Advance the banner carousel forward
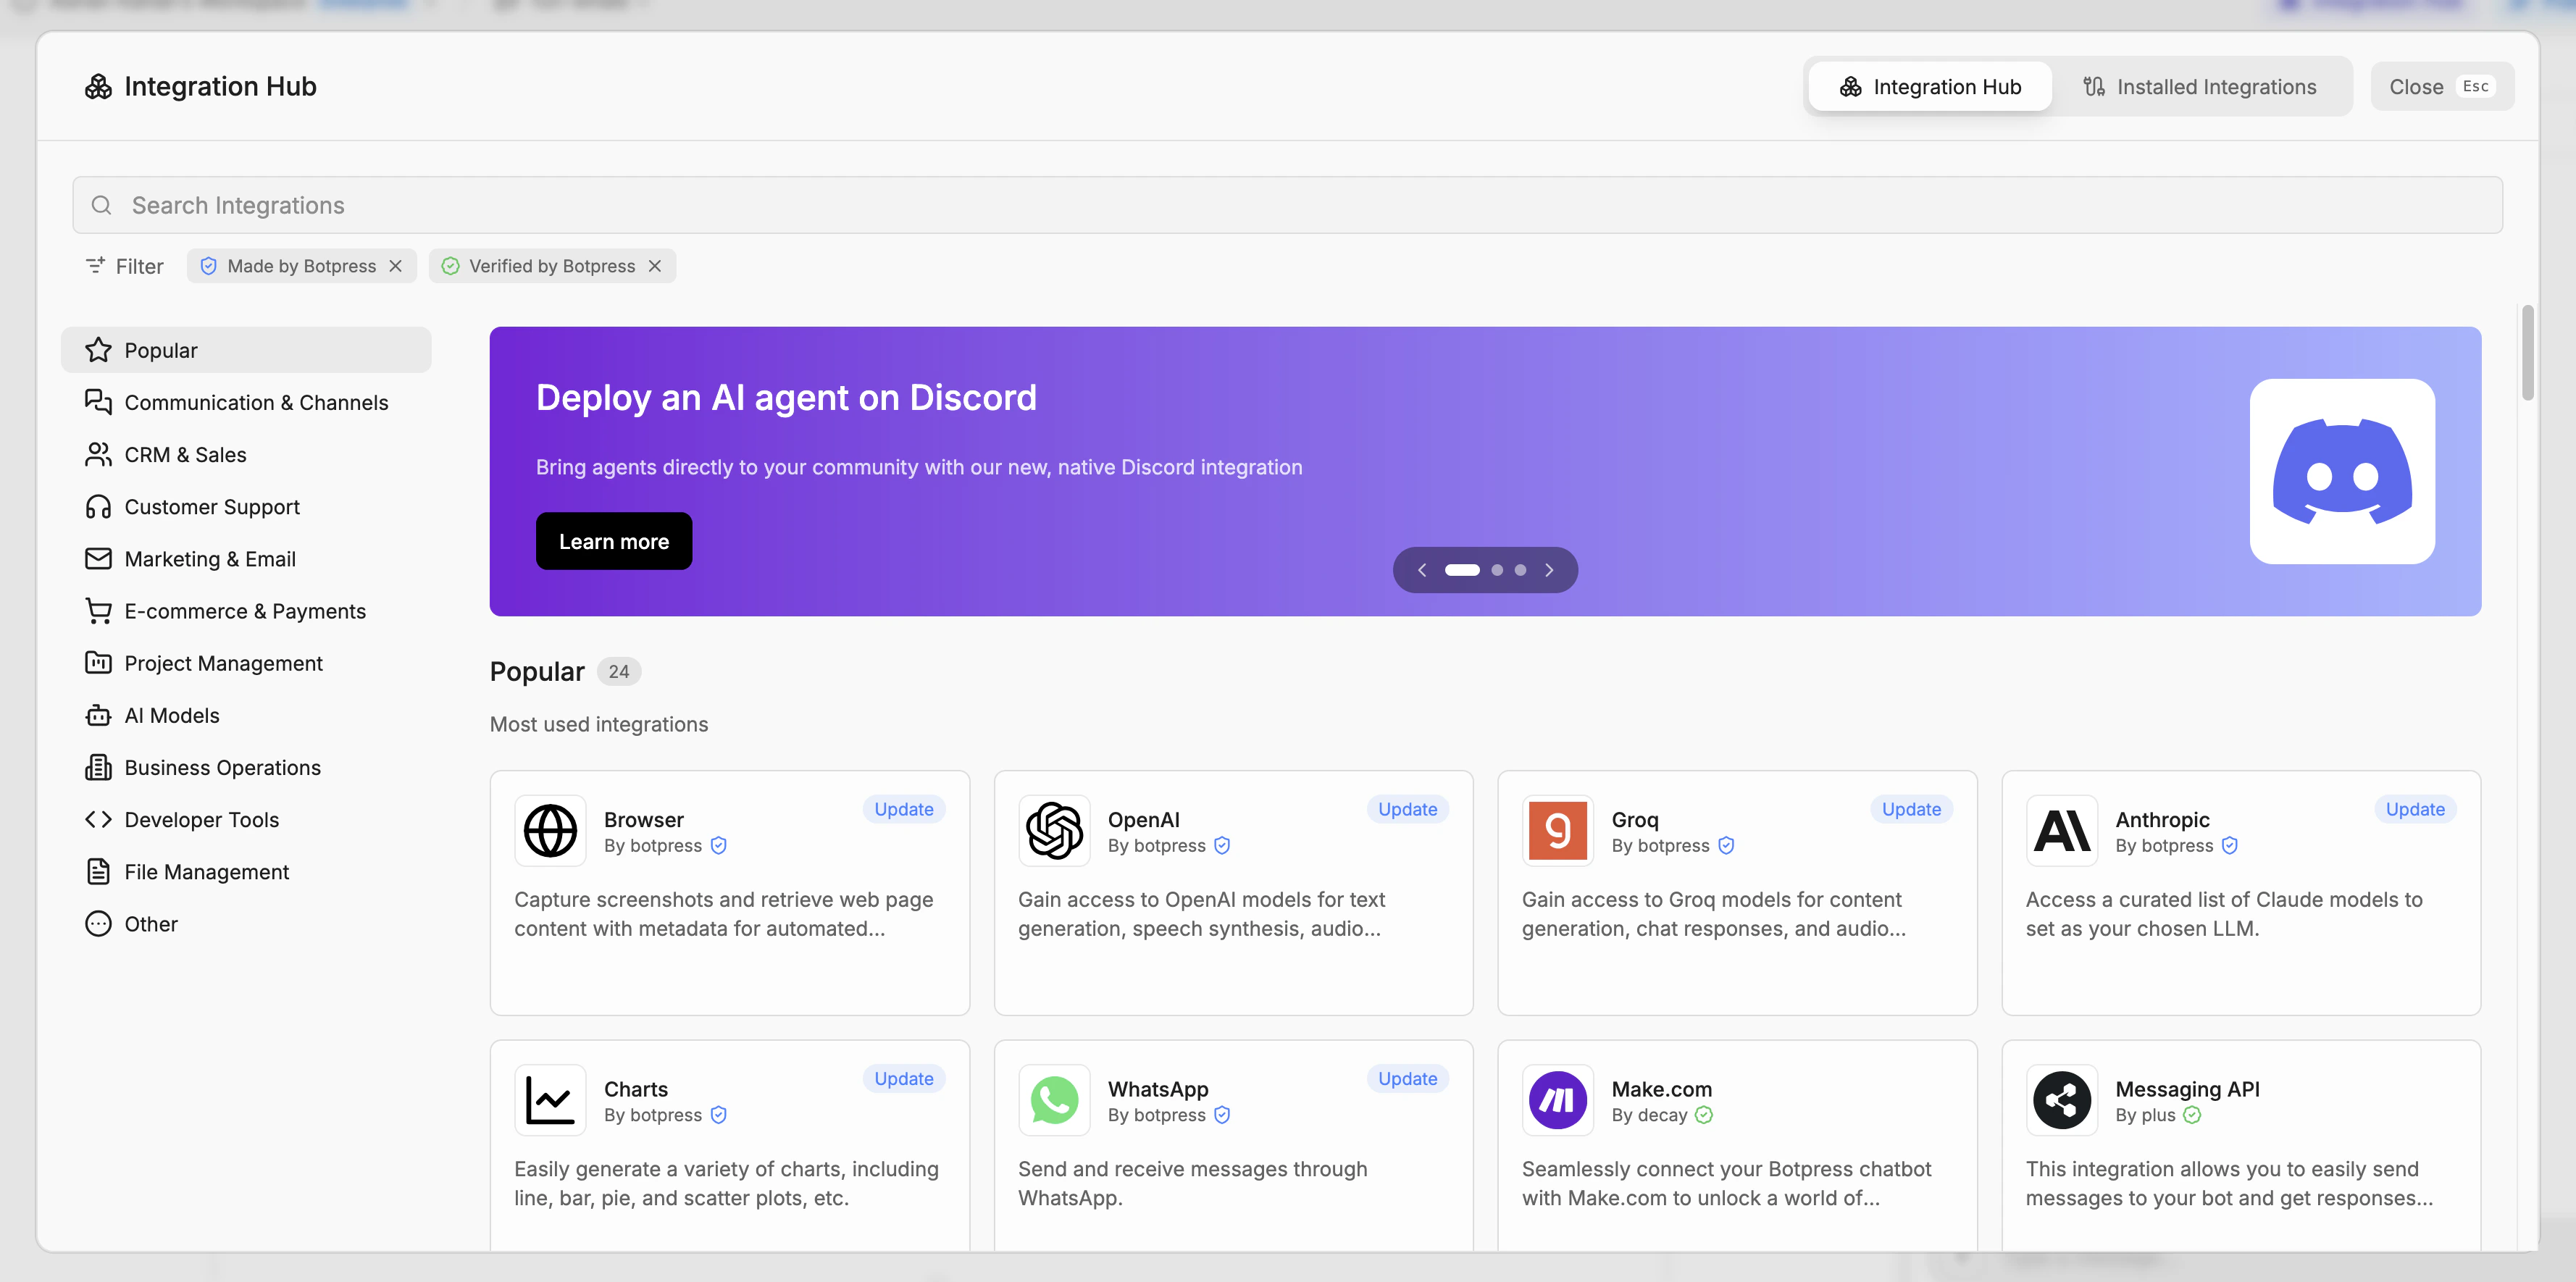This screenshot has width=2576, height=1282. [x=1549, y=570]
